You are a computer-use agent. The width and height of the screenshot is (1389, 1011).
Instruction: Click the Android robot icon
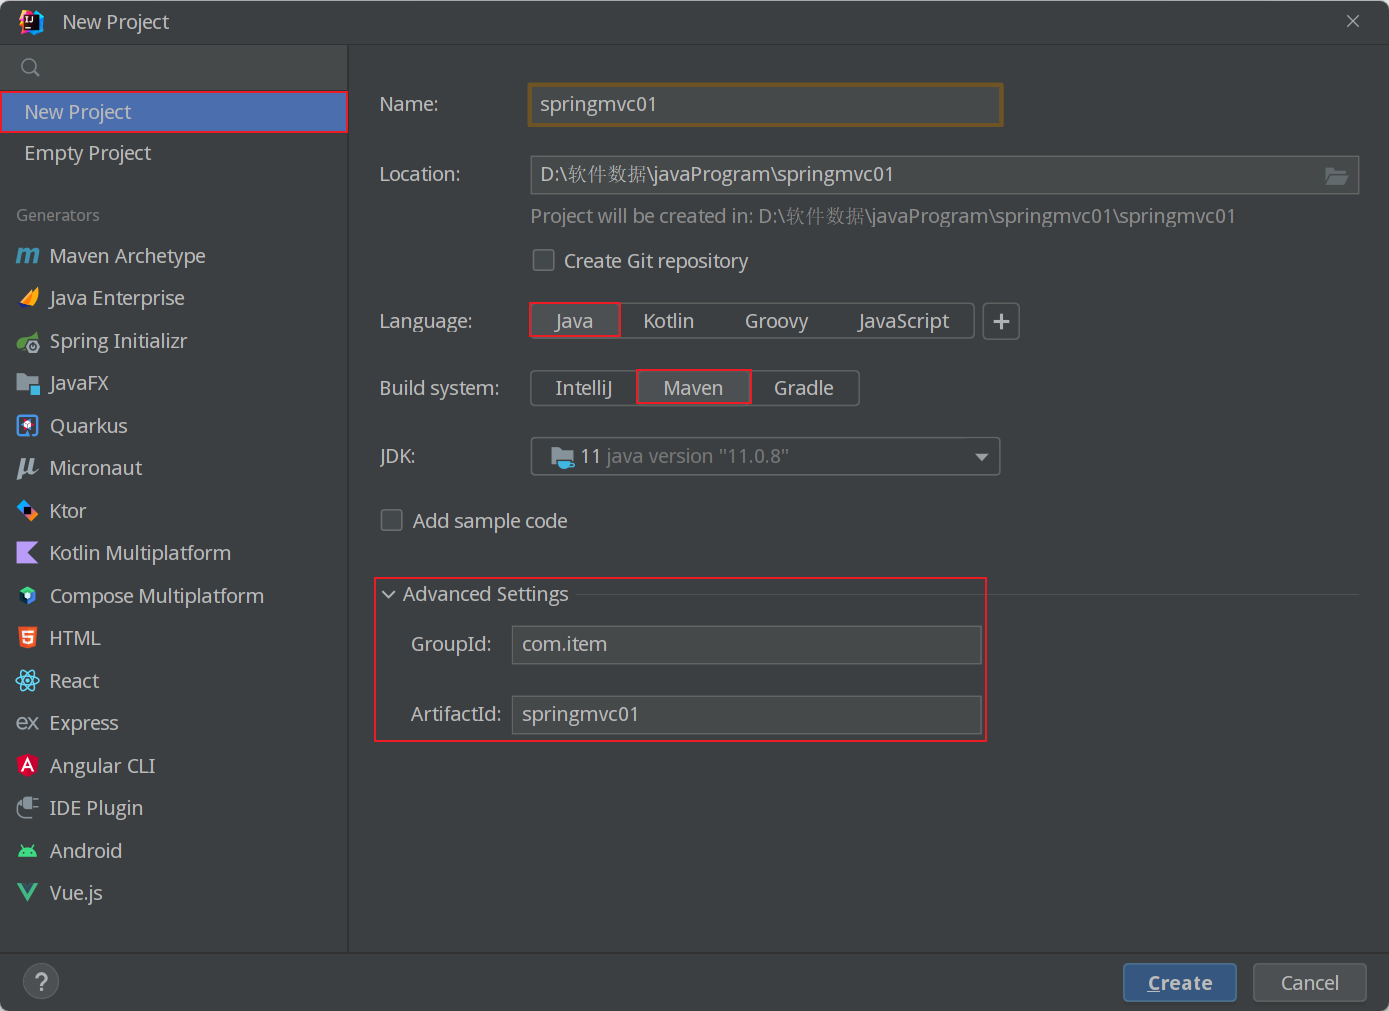coord(28,851)
